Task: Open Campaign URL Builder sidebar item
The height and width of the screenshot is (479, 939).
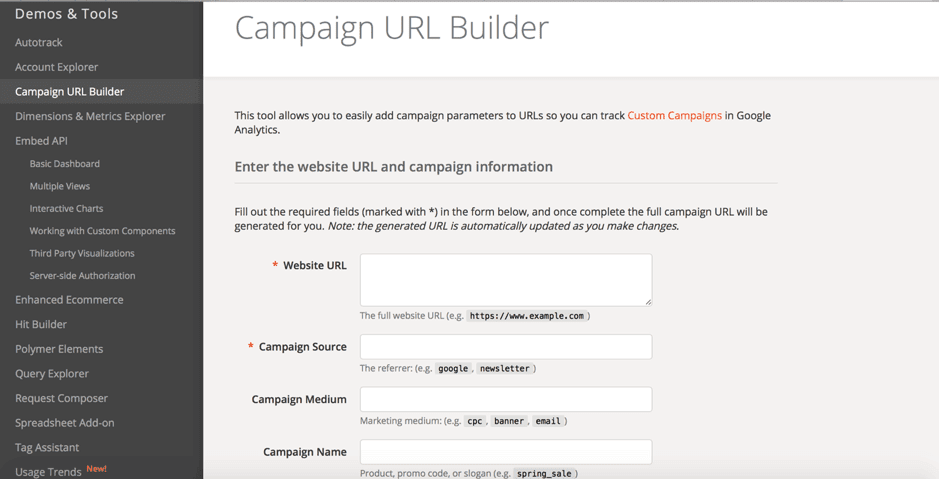Action: point(70,91)
